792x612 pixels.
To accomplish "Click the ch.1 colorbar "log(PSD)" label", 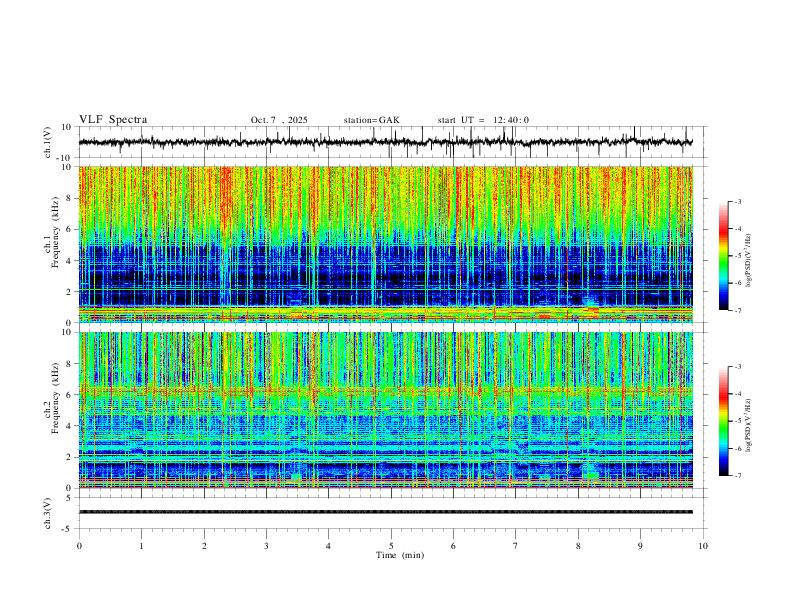I will pos(749,261).
